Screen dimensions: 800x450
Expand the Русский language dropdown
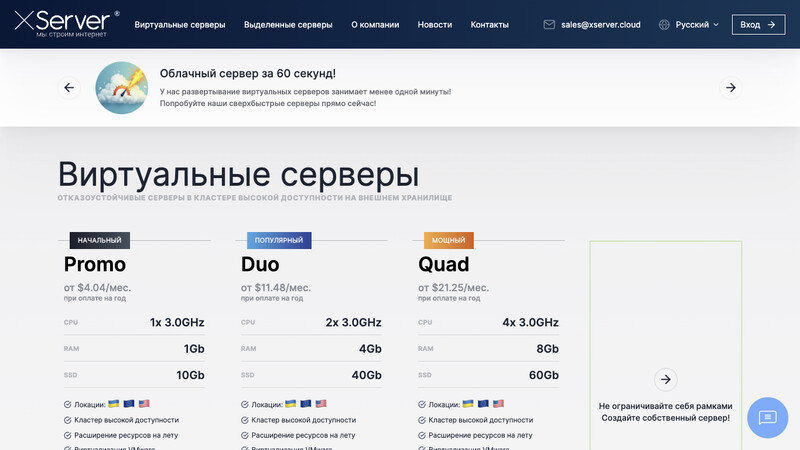[696, 24]
